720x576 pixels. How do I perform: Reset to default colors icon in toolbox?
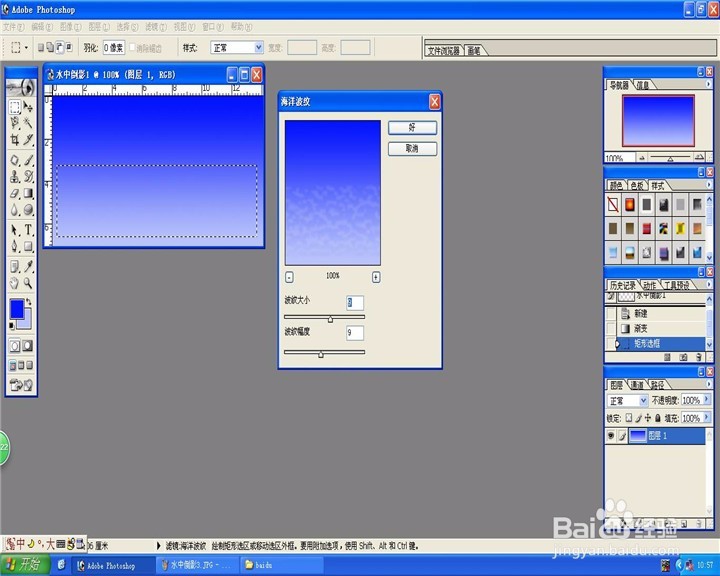coord(11,325)
